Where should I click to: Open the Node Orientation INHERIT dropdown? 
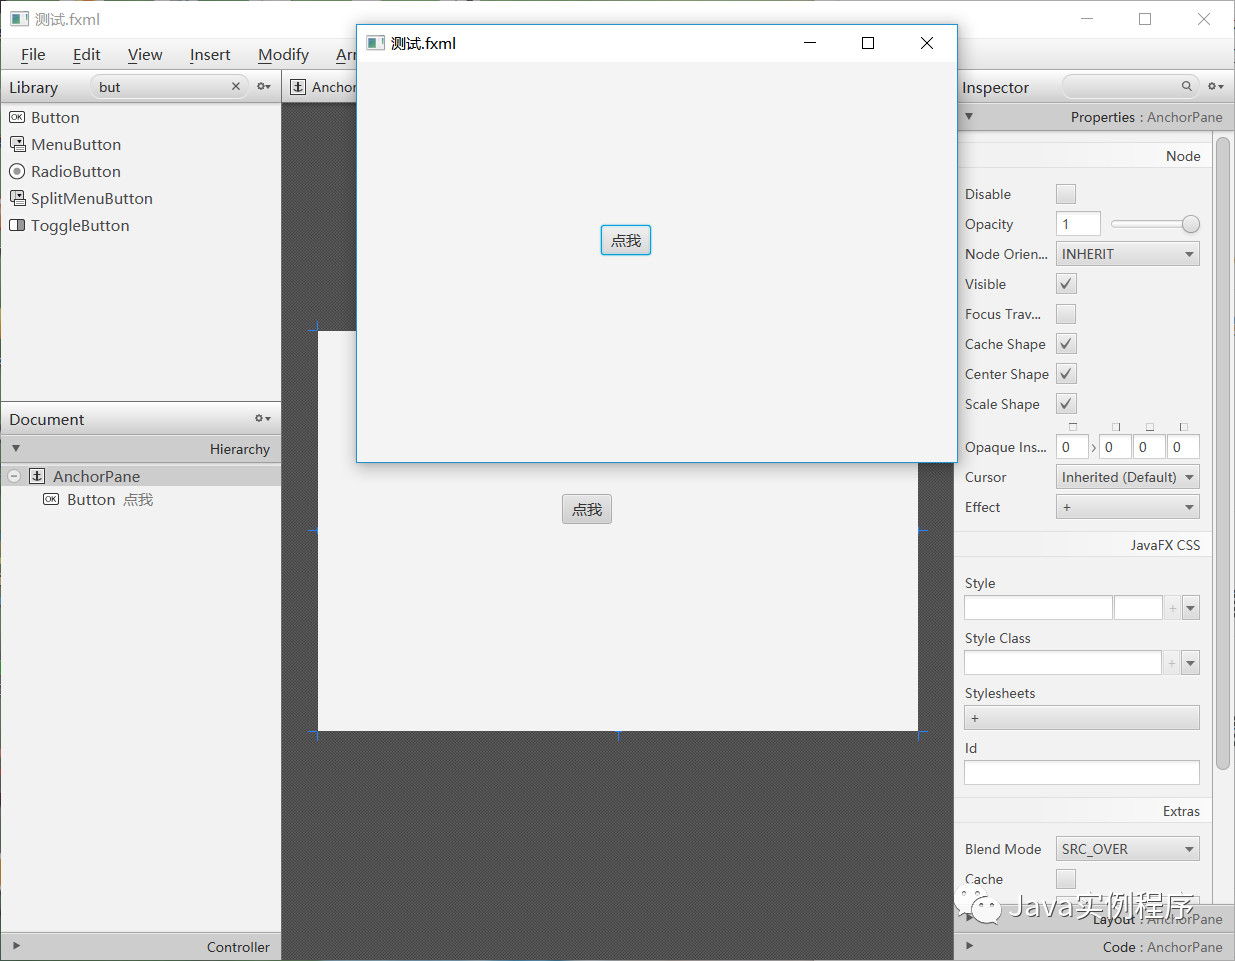click(x=1127, y=253)
